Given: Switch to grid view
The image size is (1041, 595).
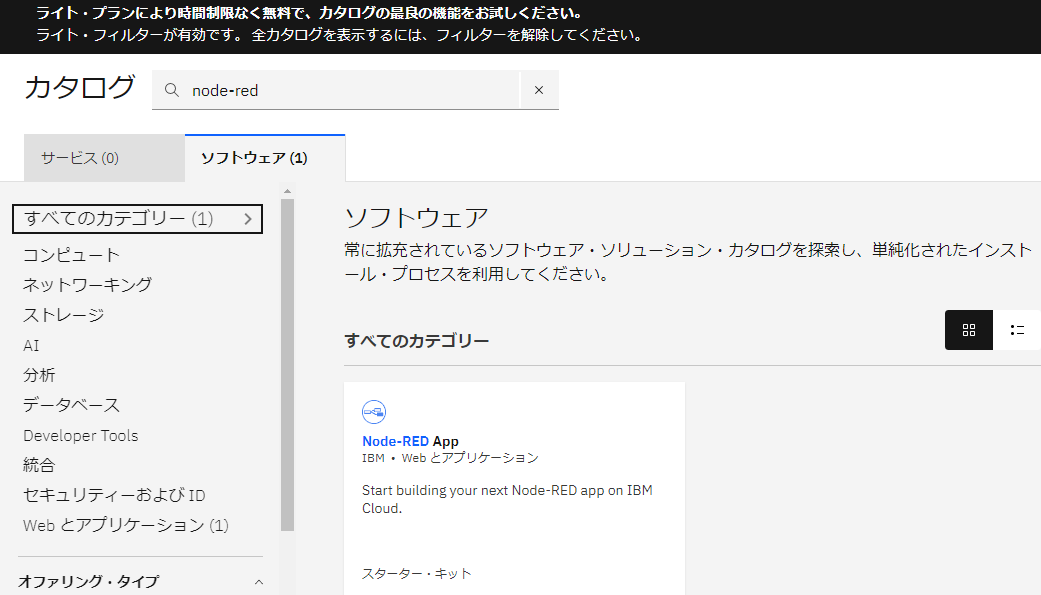Looking at the screenshot, I should click(969, 330).
